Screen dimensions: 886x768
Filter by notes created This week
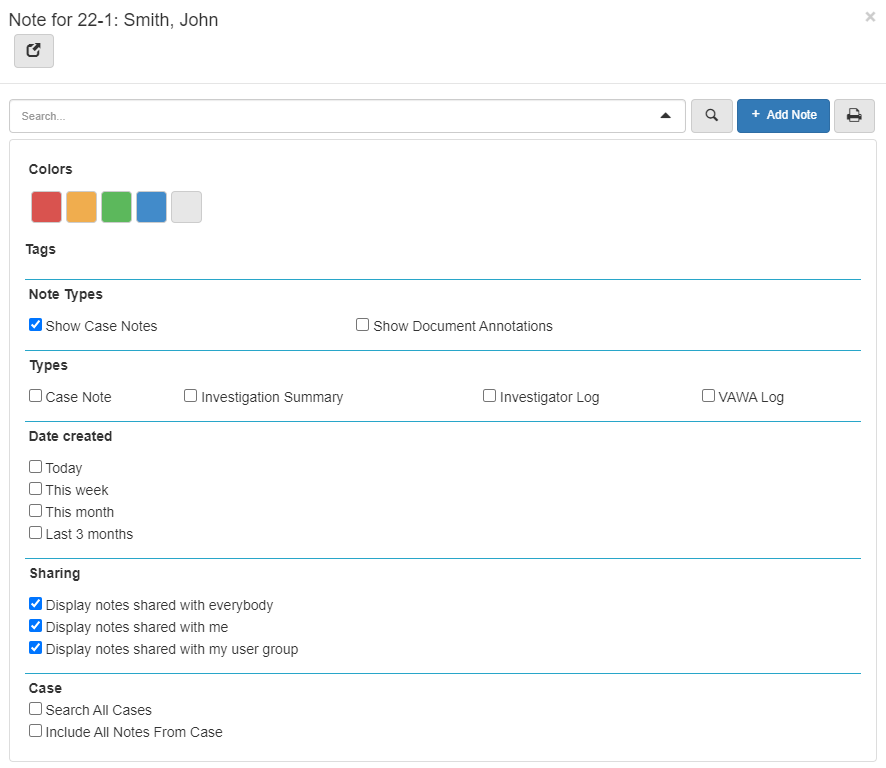[36, 489]
